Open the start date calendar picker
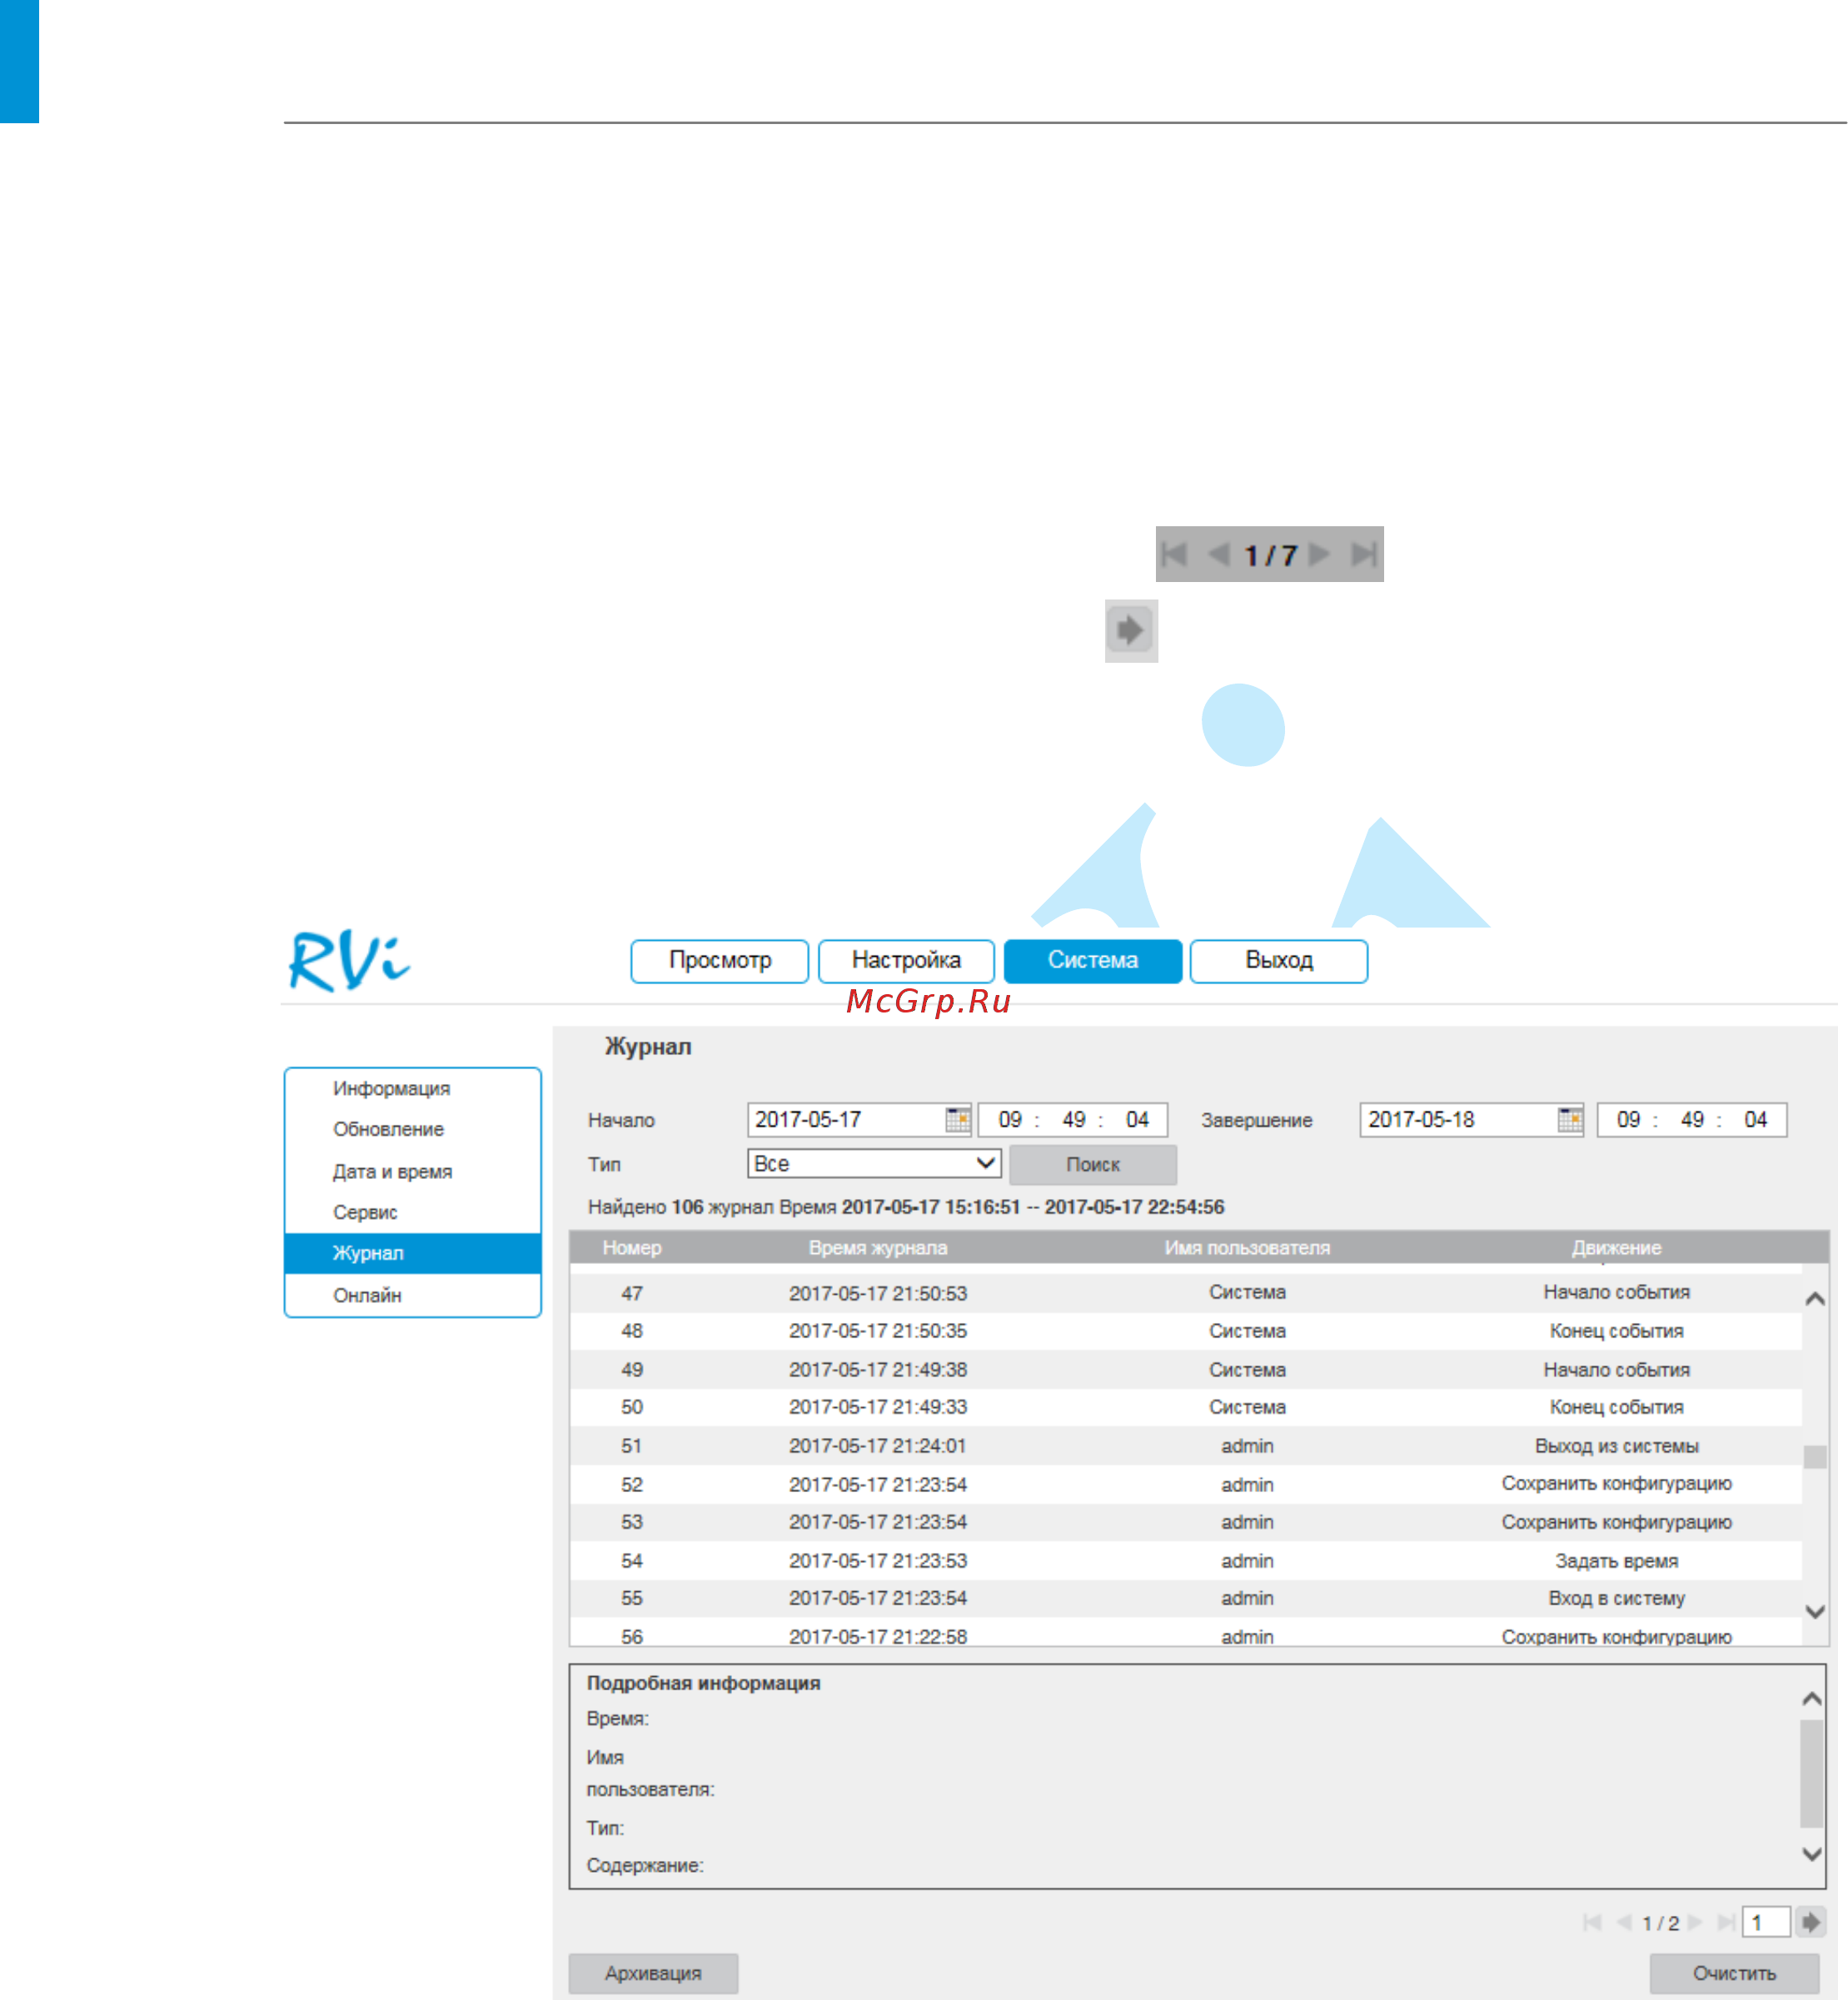Viewport: 1848px width, 2000px height. pos(958,1120)
